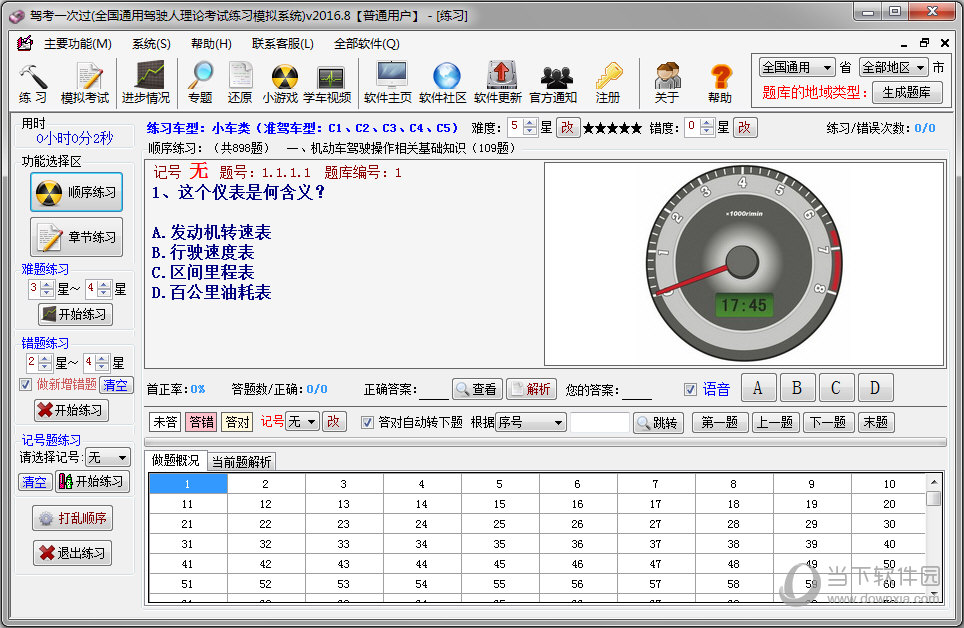Image resolution: width=964 pixels, height=628 pixels.
Task: Open 根据 序号 dropdown
Action: [x=531, y=422]
